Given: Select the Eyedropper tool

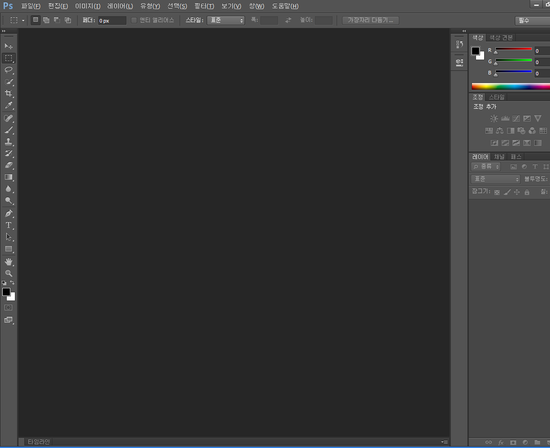Looking at the screenshot, I should pos(8,105).
